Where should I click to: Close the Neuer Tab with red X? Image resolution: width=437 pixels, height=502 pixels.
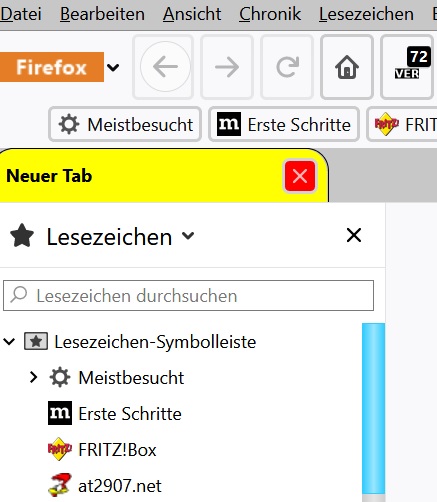pyautogui.click(x=300, y=176)
